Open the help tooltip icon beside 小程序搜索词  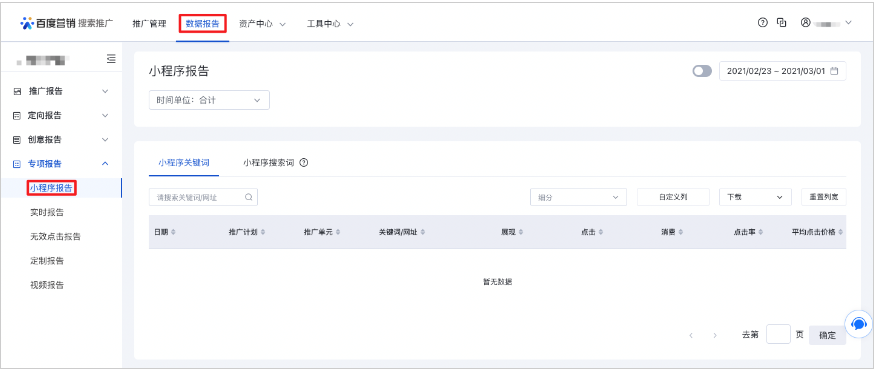[x=304, y=163]
